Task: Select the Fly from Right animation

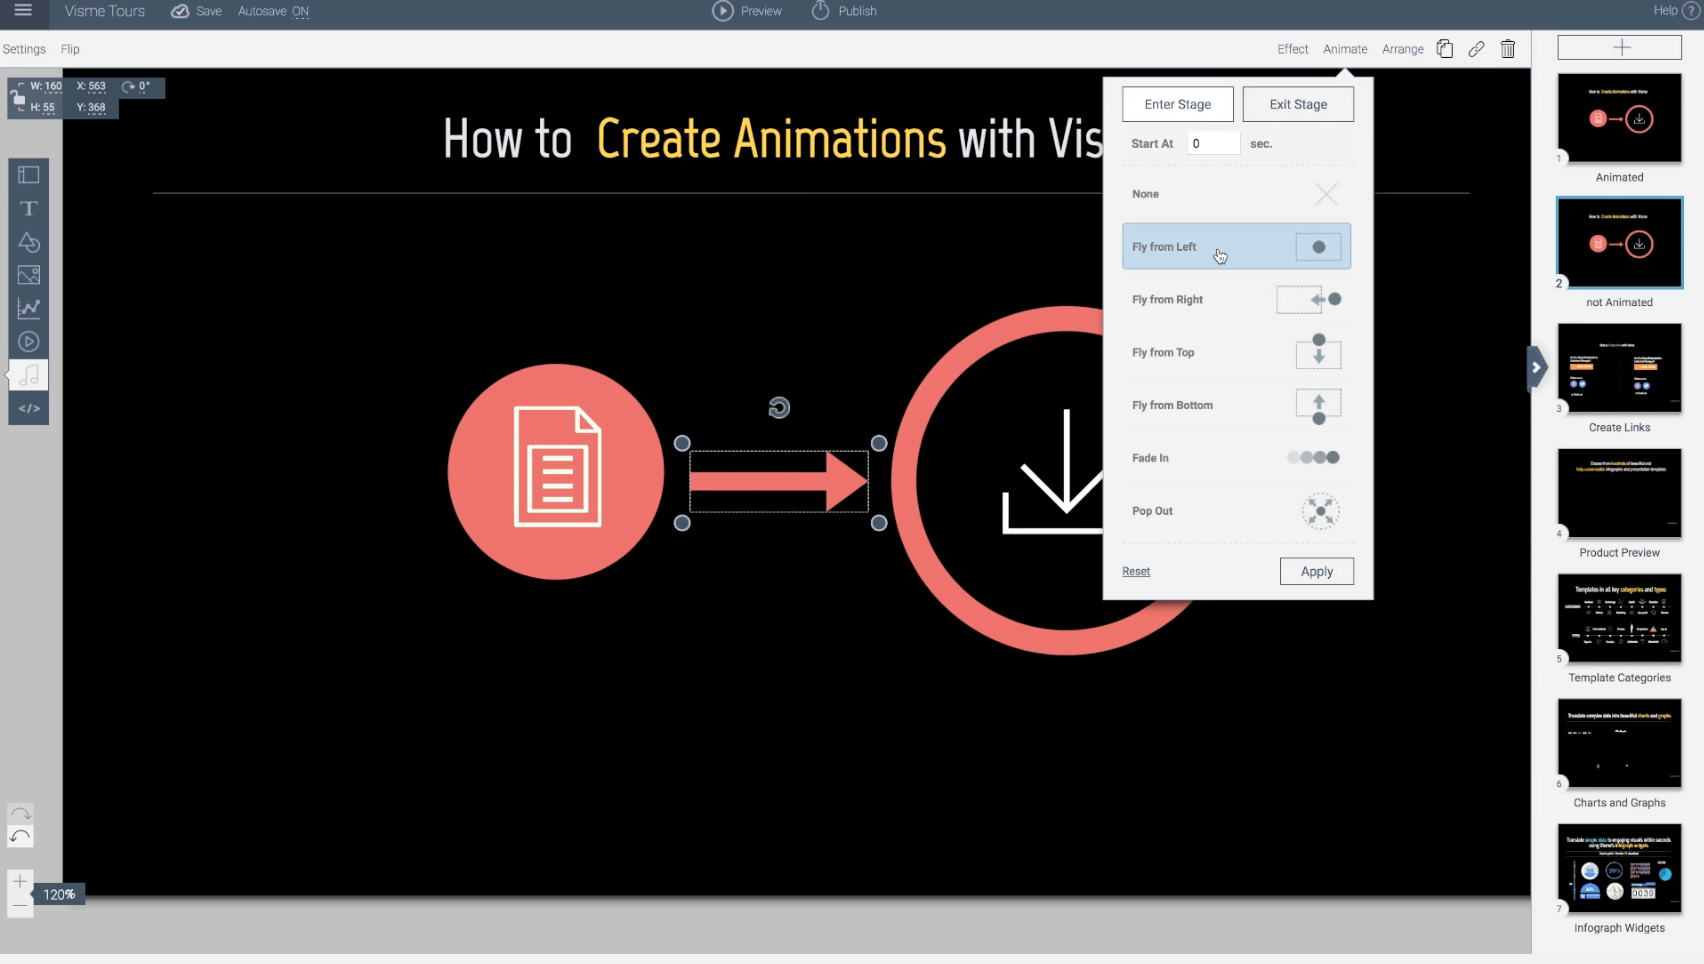Action: (x=1236, y=300)
